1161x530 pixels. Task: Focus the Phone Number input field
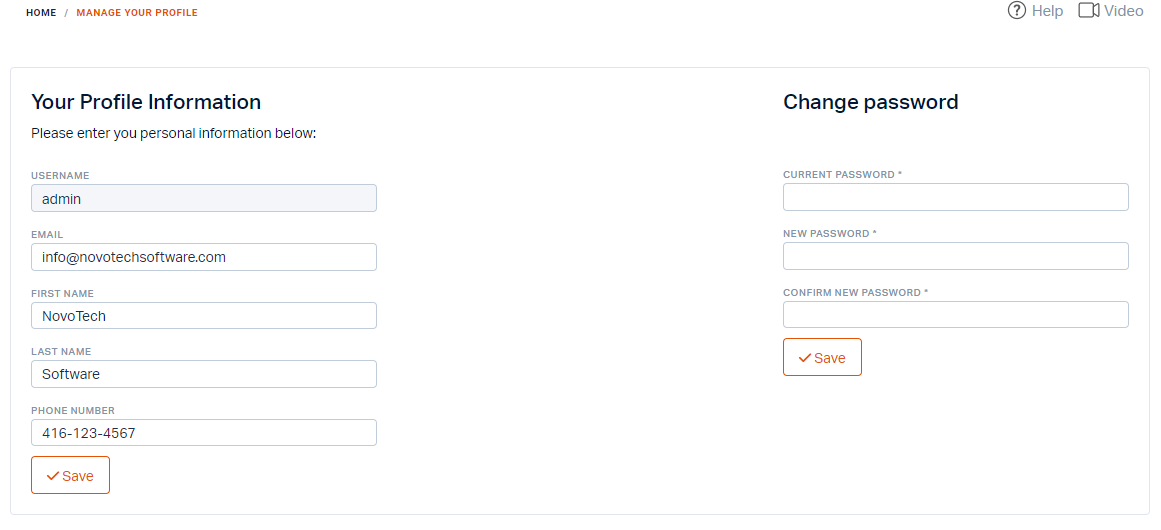(204, 432)
